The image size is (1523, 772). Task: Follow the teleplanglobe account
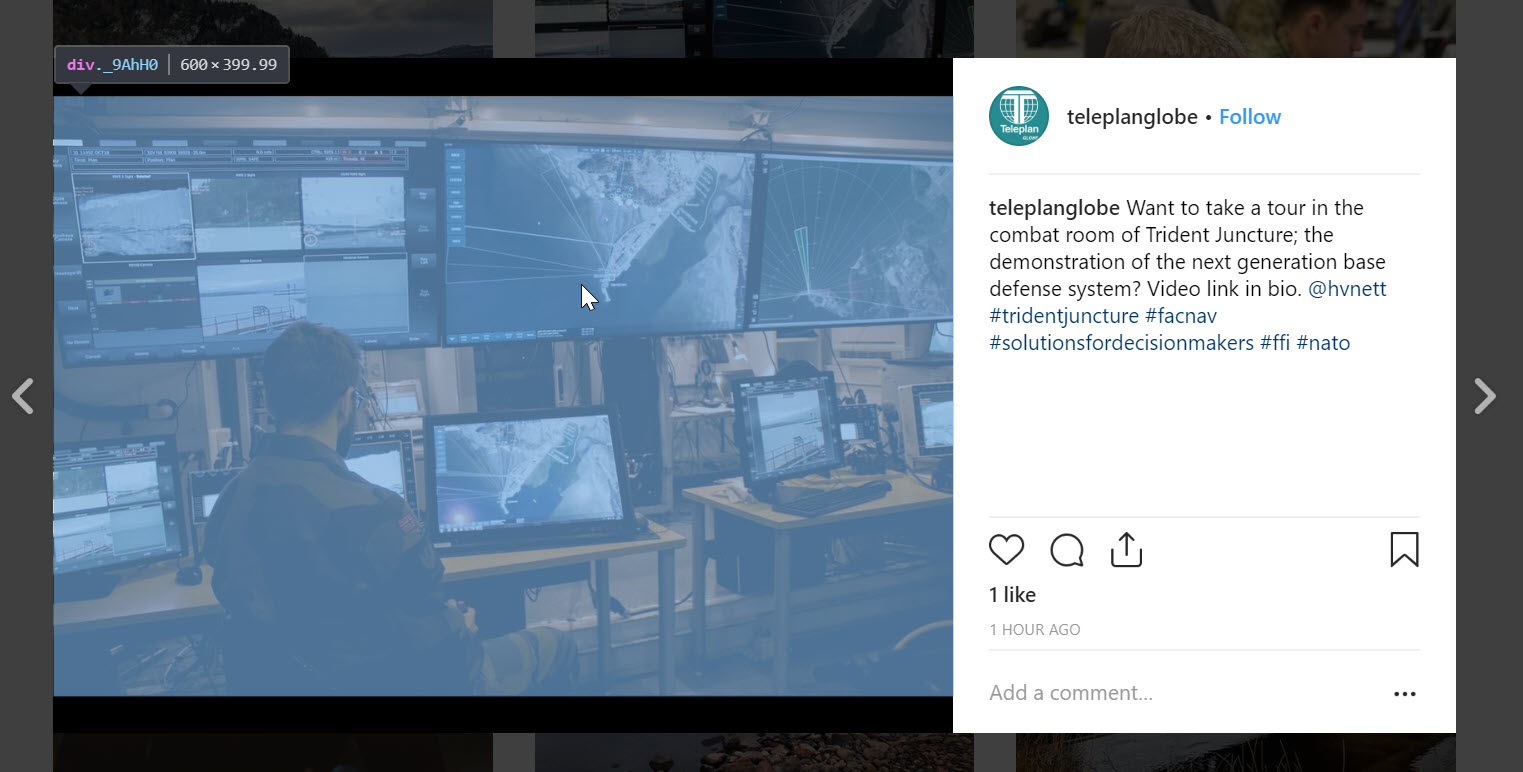[1249, 117]
